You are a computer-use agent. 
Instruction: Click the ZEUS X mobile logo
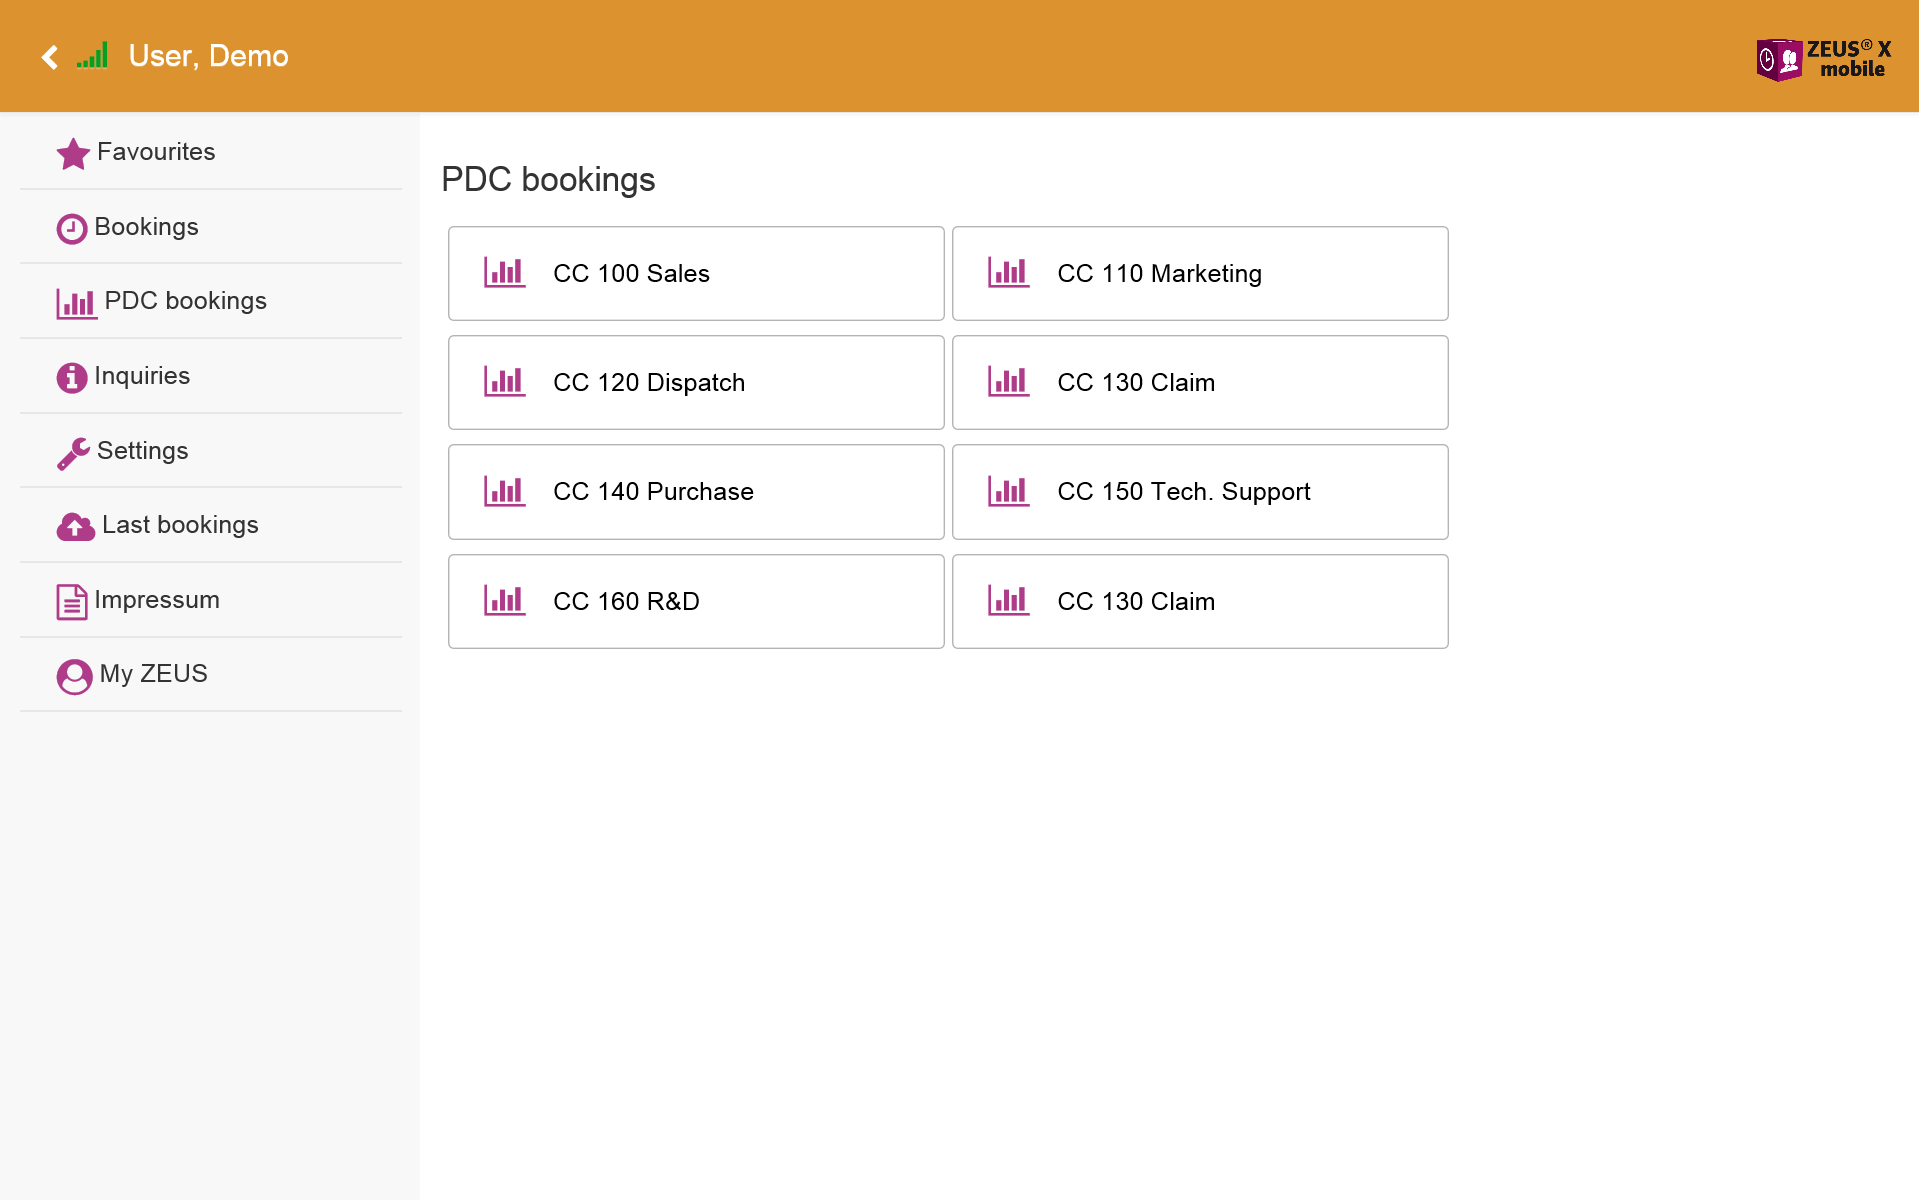click(1823, 59)
